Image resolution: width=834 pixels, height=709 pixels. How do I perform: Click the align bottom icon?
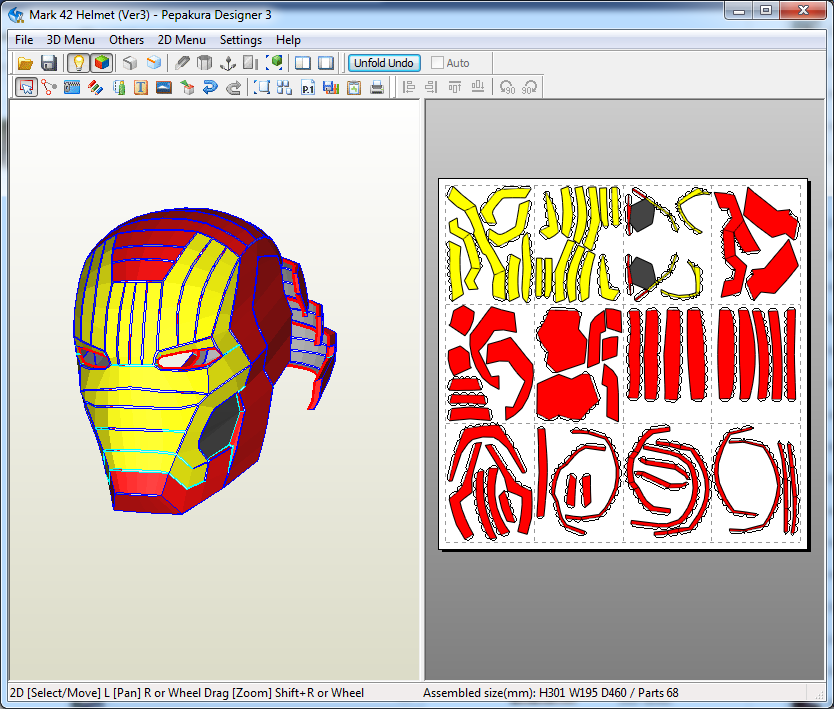tap(478, 87)
